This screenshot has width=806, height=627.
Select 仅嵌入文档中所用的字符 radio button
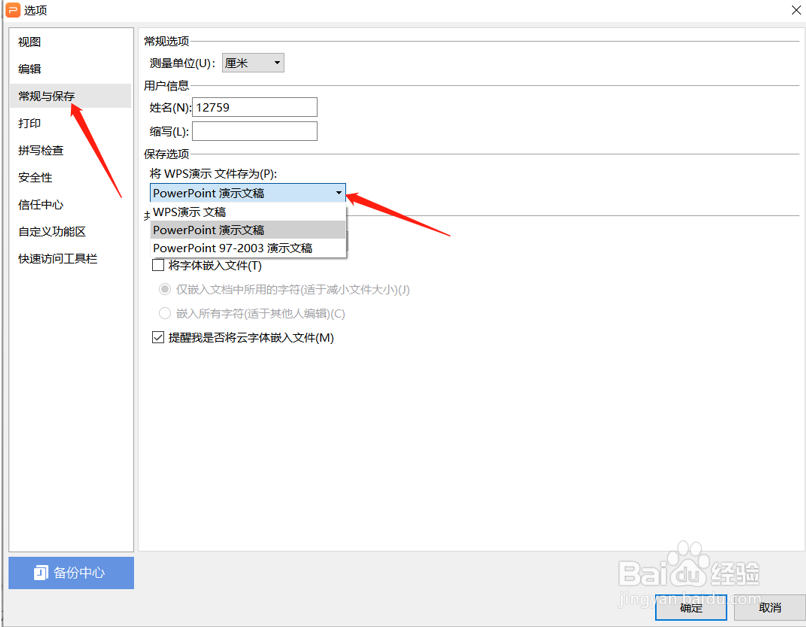click(x=164, y=289)
